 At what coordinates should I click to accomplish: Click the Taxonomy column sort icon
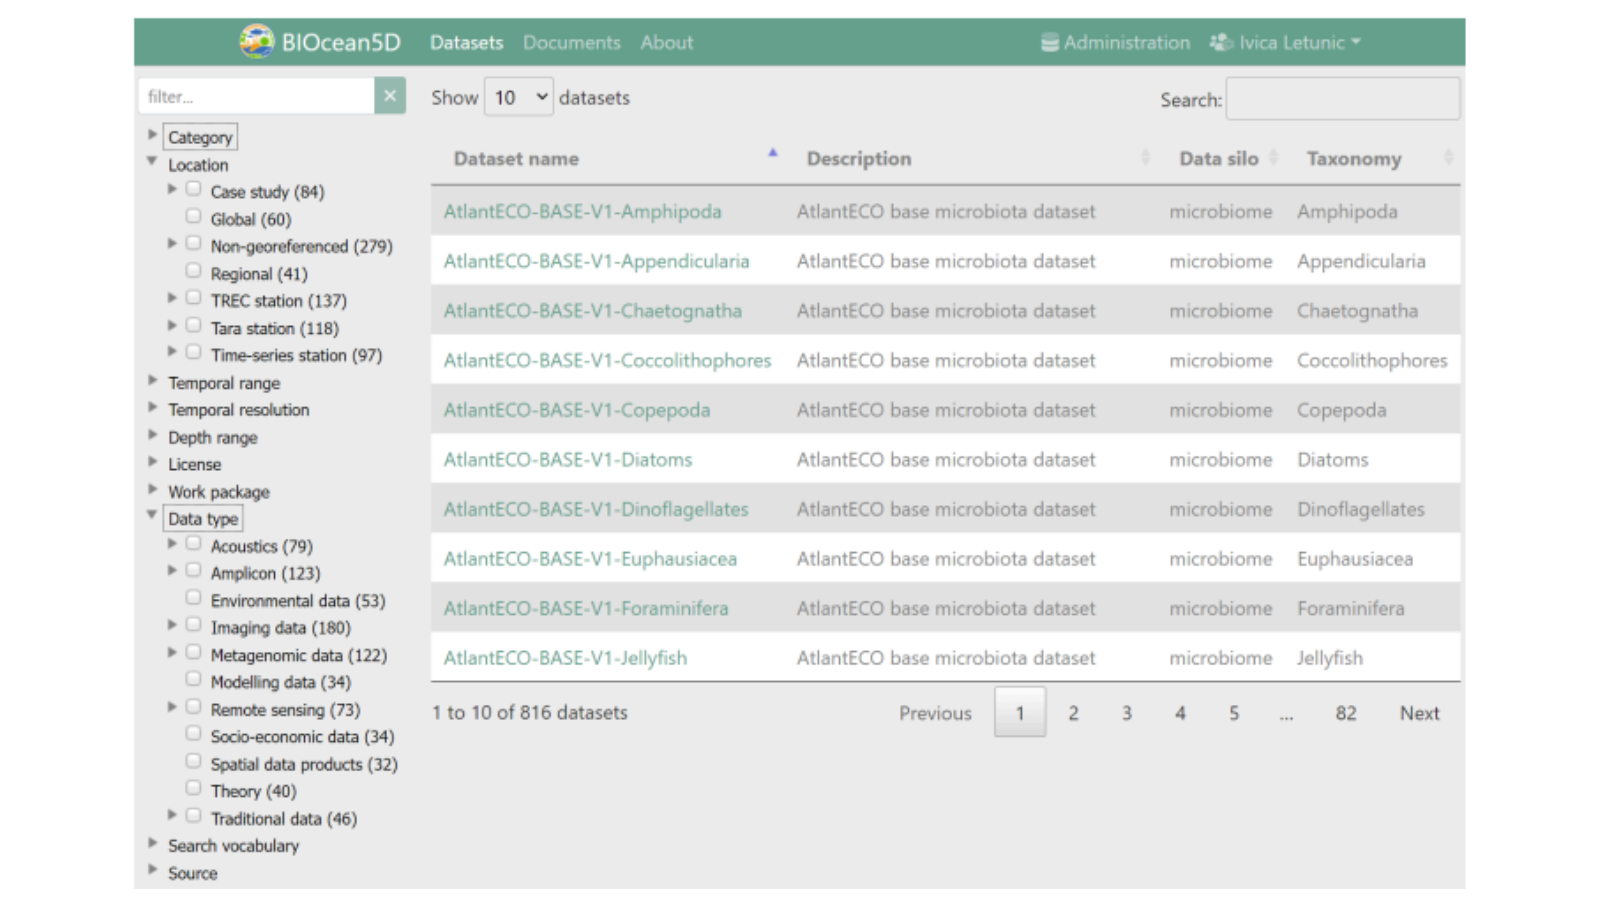coord(1447,158)
